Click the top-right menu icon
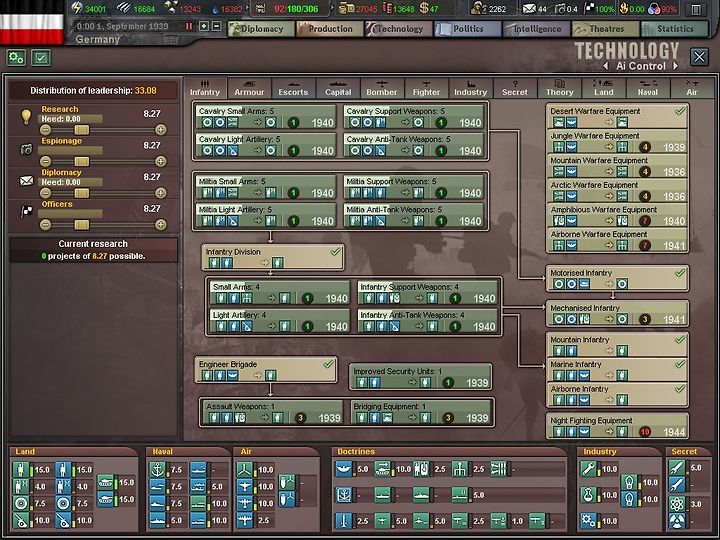Viewport: 720px width, 540px height. point(696,9)
